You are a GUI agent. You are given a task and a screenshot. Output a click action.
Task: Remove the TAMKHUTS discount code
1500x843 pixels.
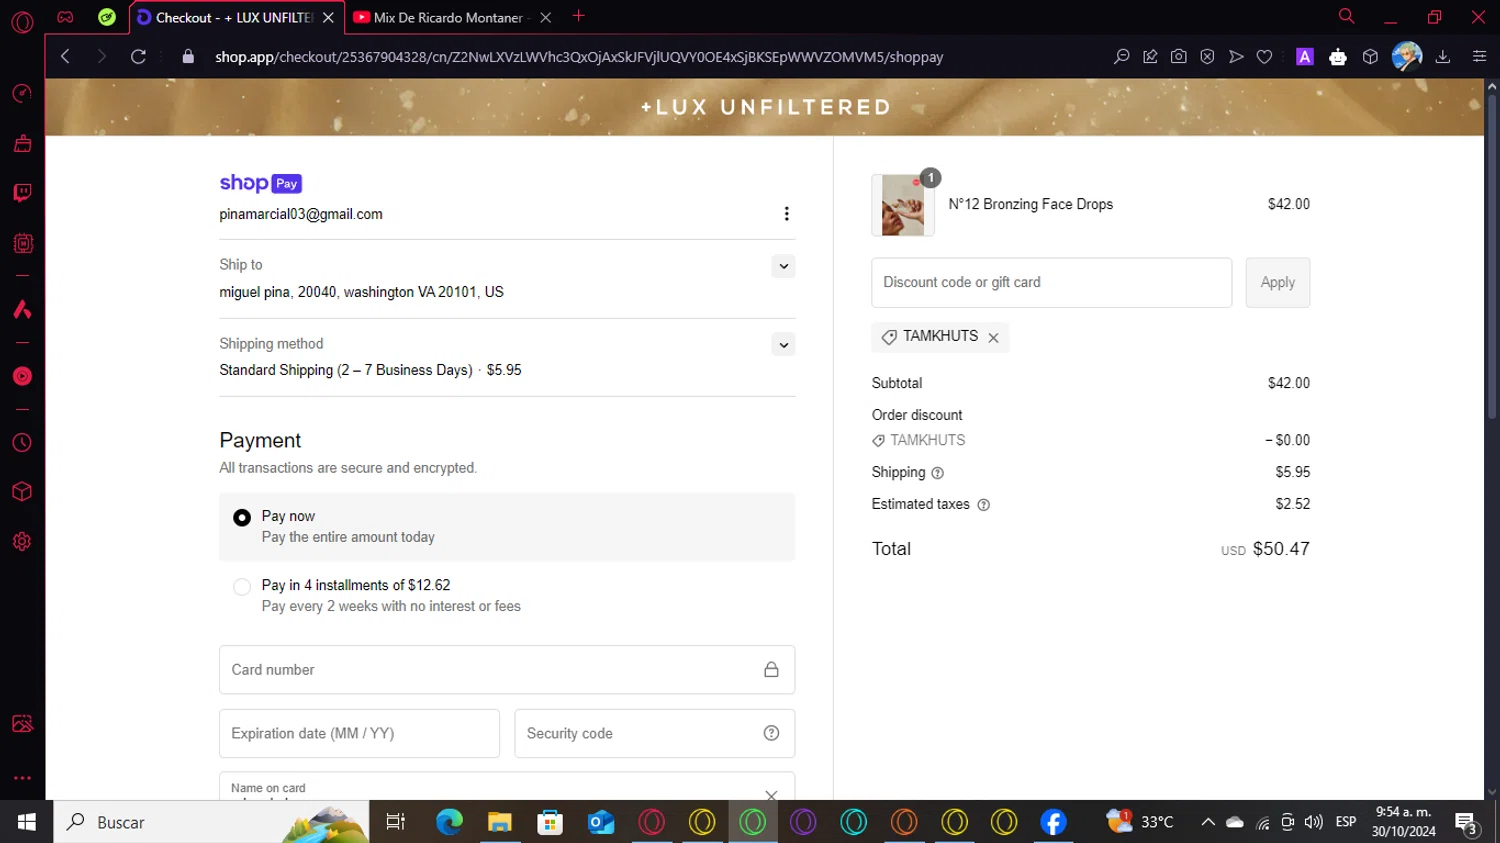(x=993, y=338)
